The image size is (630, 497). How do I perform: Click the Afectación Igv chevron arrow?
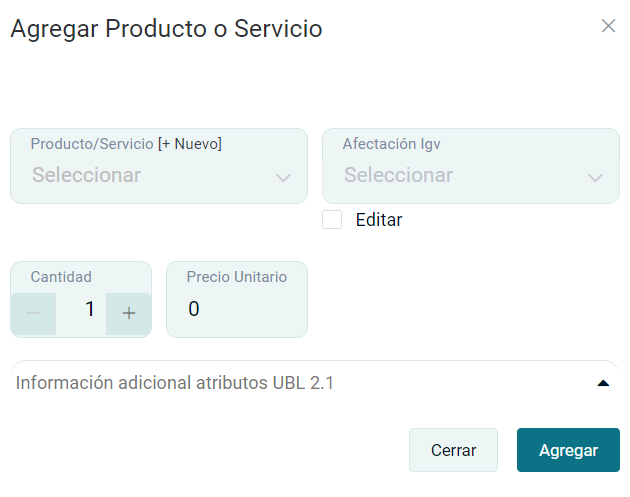(595, 177)
